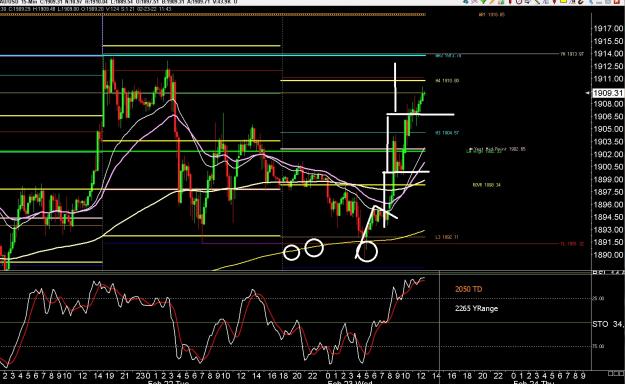Click the 1900.50 price axis label
This screenshot has height=384, width=625.
[608, 167]
